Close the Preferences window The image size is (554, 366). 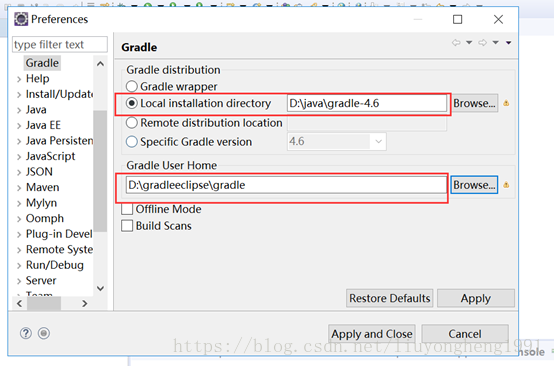(498, 19)
